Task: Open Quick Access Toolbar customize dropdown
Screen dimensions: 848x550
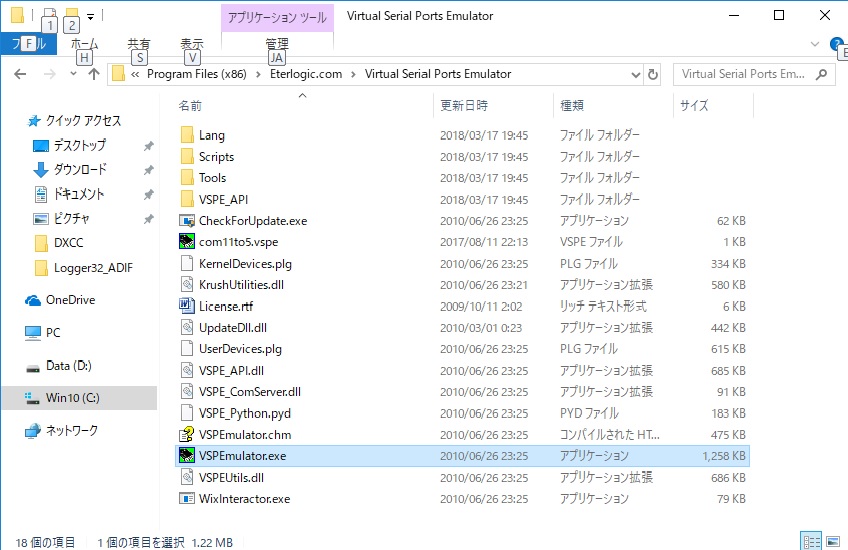Action: 91,17
